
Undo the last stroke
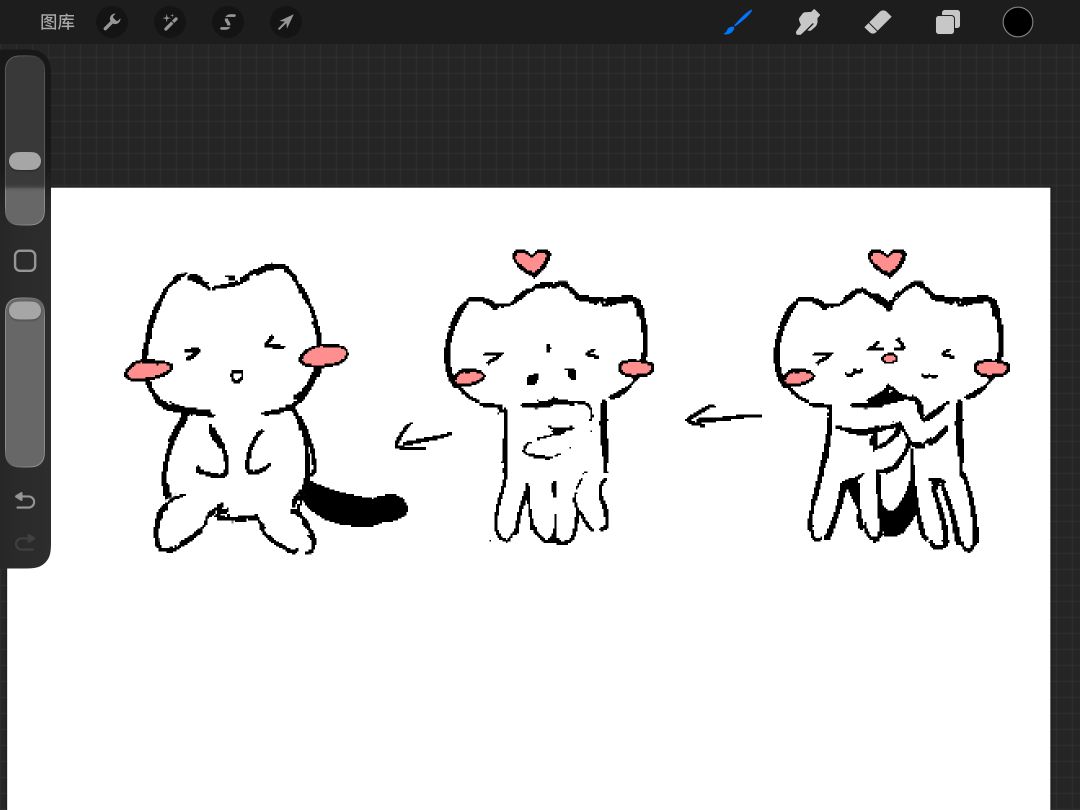(x=25, y=500)
